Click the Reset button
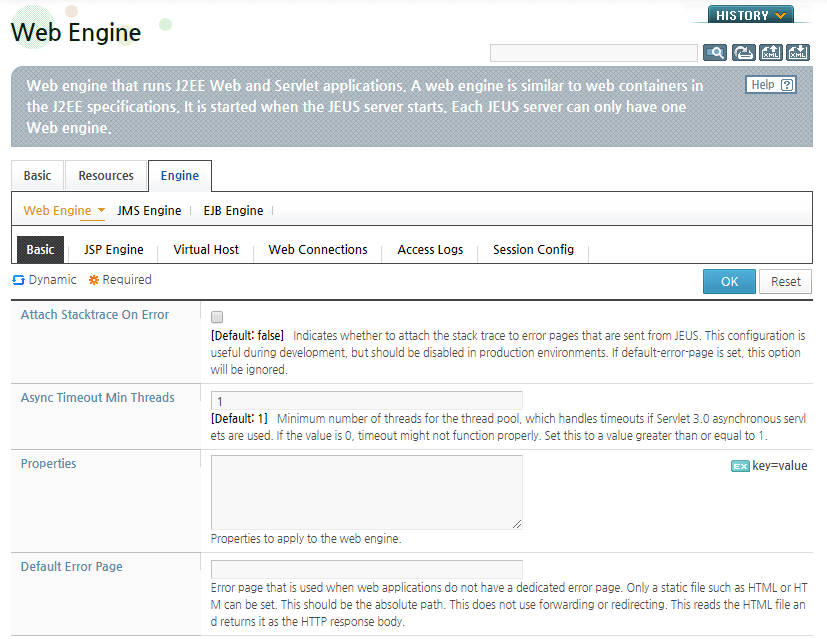Viewport: 827px width, 639px height. pyautogui.click(x=785, y=282)
